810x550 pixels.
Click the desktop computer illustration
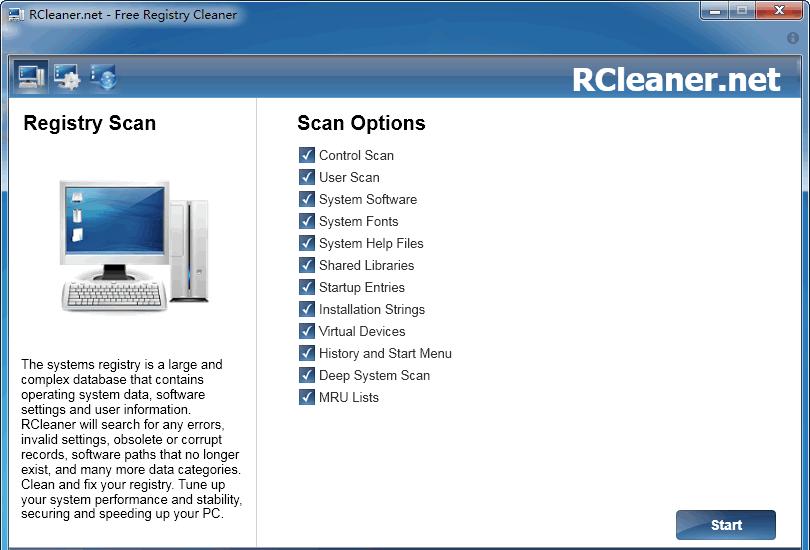coord(134,246)
